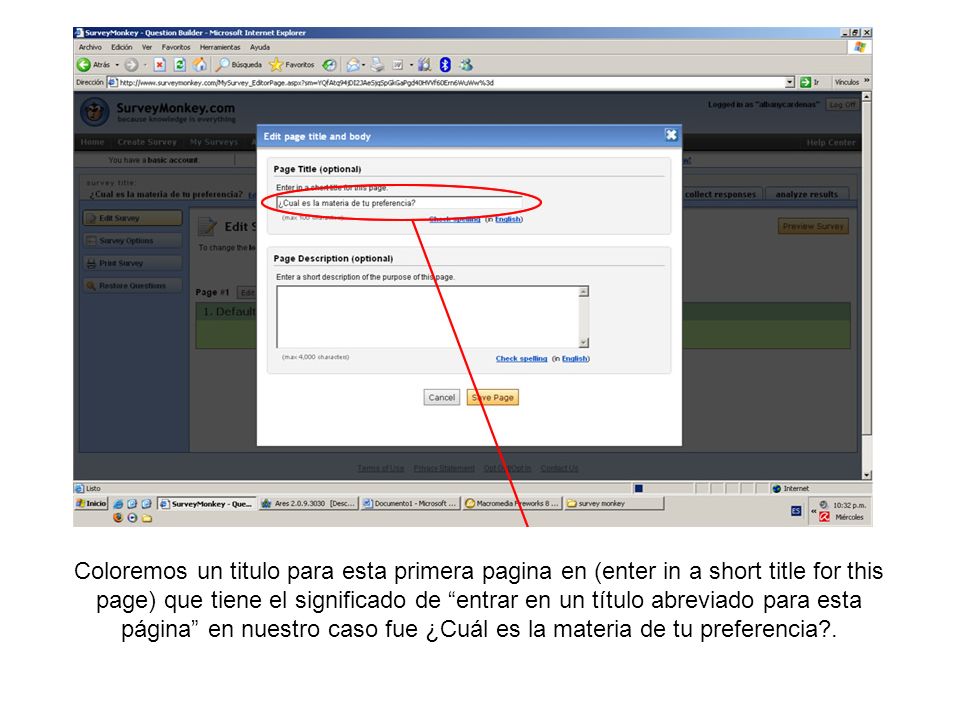Click the collect responses tab

click(720, 194)
